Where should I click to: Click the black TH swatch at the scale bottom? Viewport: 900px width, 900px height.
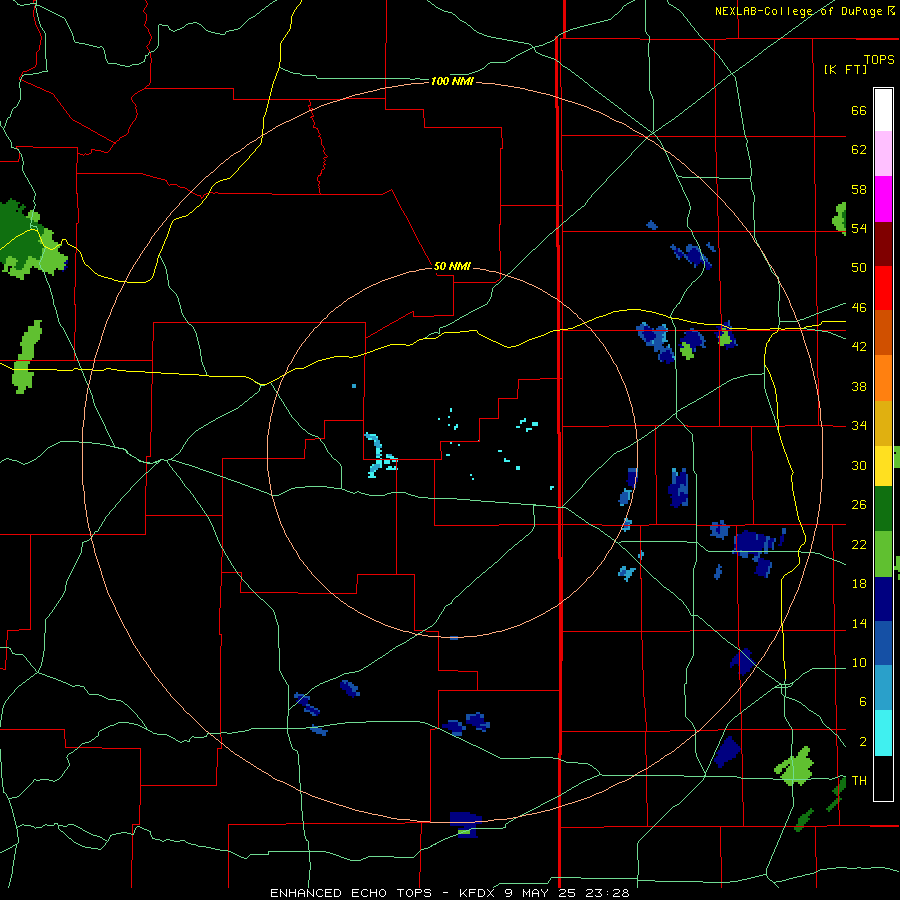pos(883,778)
